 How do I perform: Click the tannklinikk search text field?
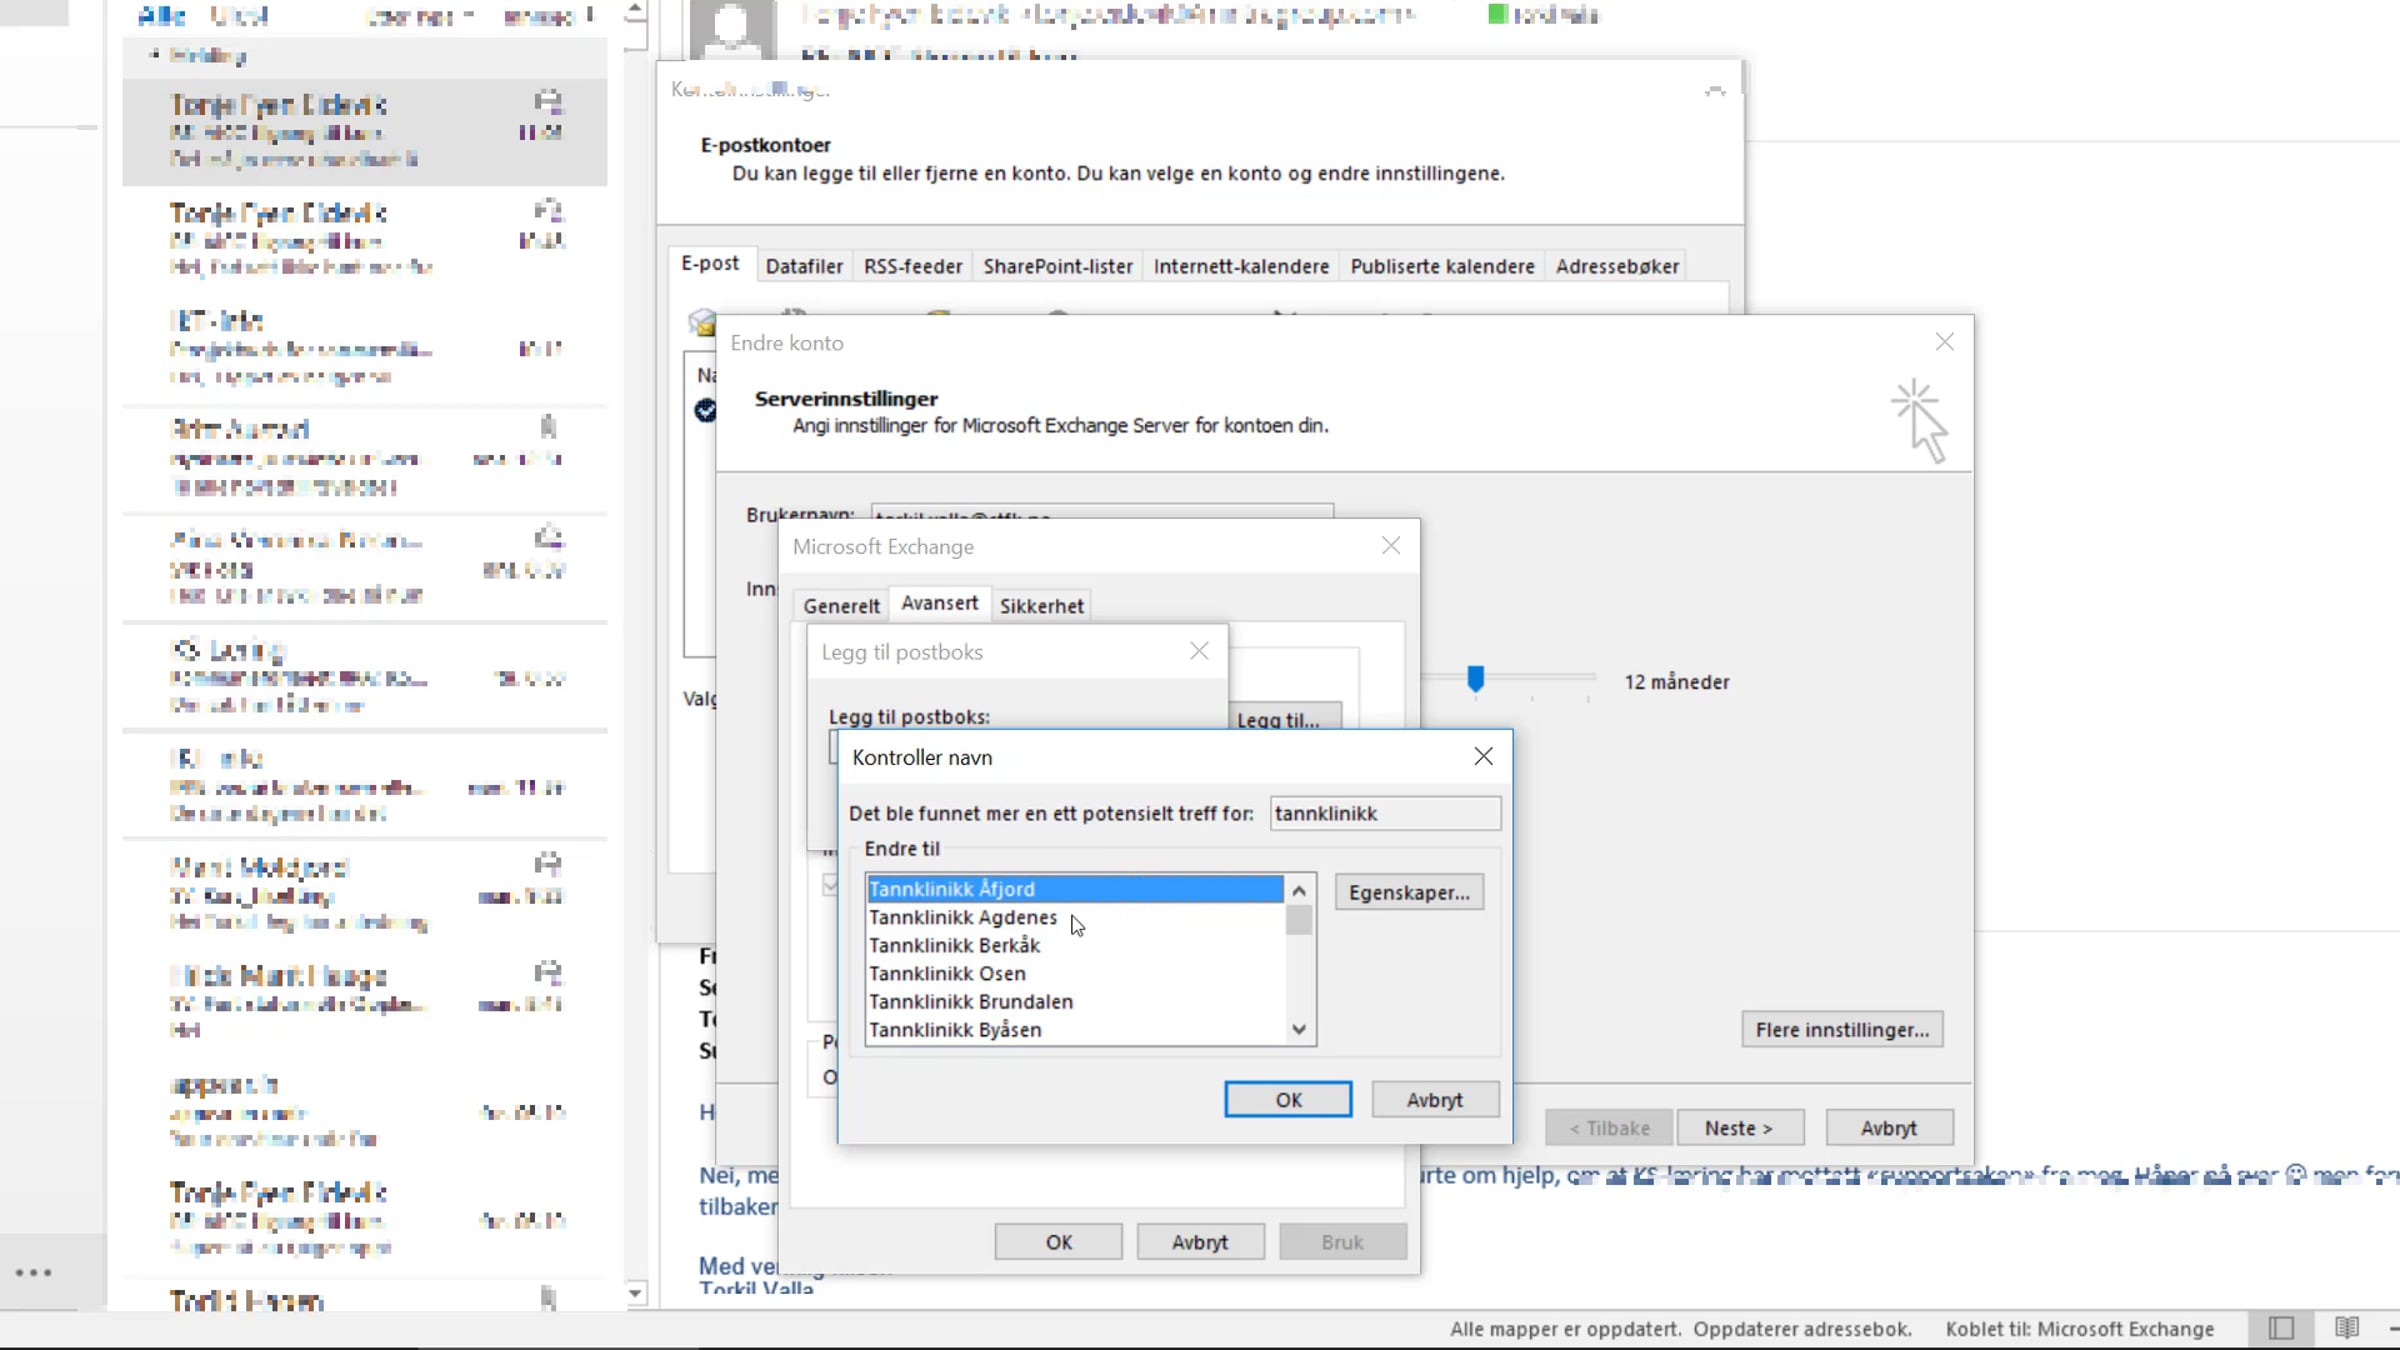1385,813
